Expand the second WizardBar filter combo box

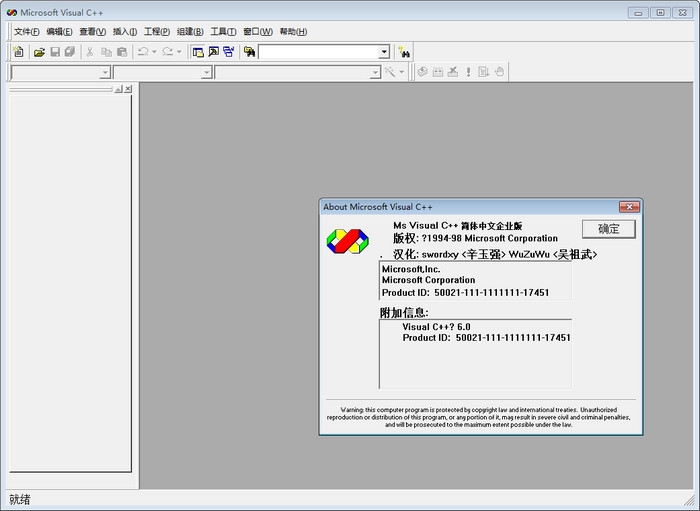[x=206, y=72]
